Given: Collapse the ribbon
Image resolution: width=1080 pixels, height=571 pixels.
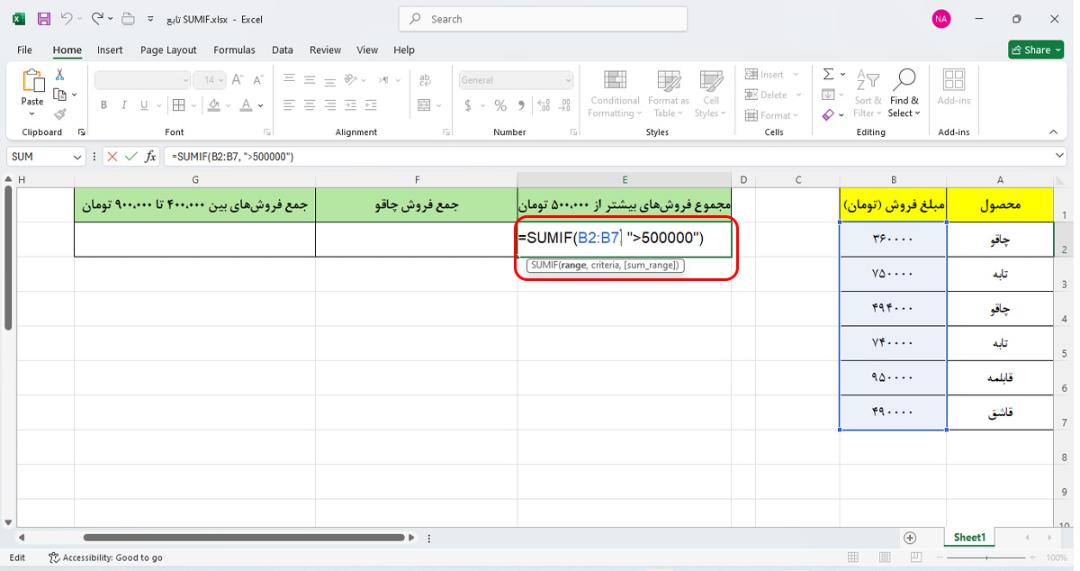Looking at the screenshot, I should click(1053, 132).
